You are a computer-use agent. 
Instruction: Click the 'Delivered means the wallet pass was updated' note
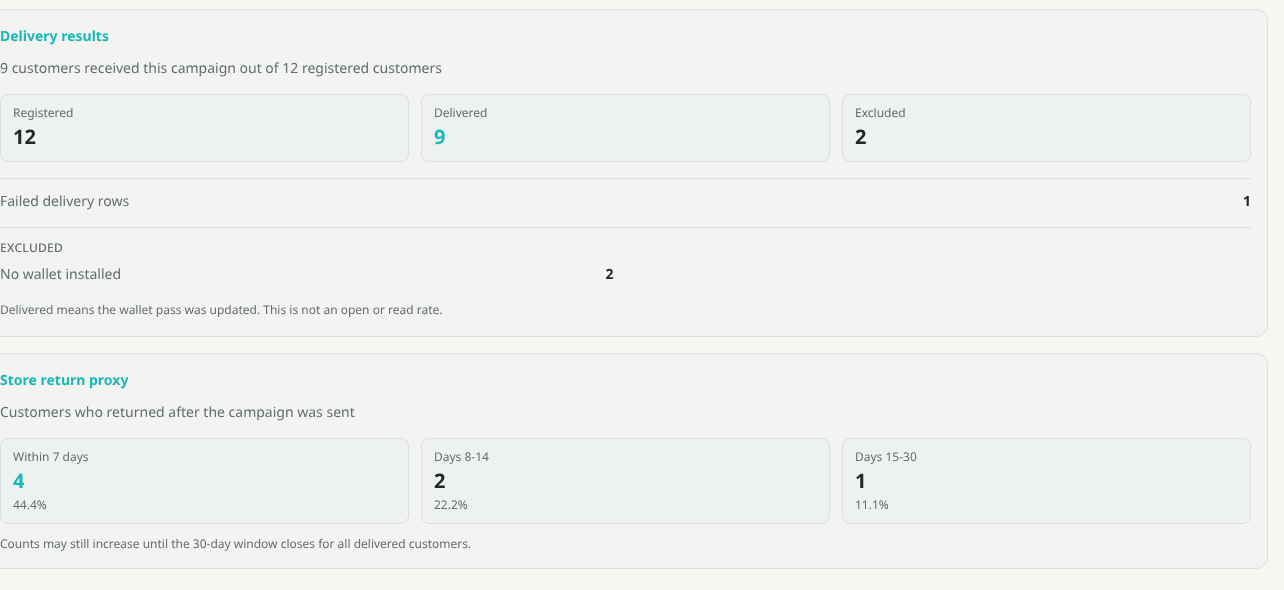coord(221,310)
